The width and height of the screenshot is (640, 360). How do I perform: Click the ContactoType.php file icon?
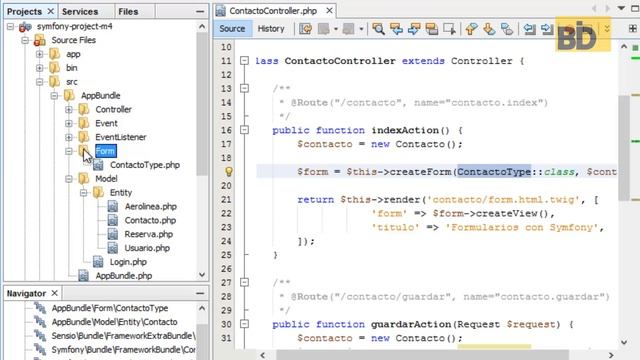[x=98, y=165]
